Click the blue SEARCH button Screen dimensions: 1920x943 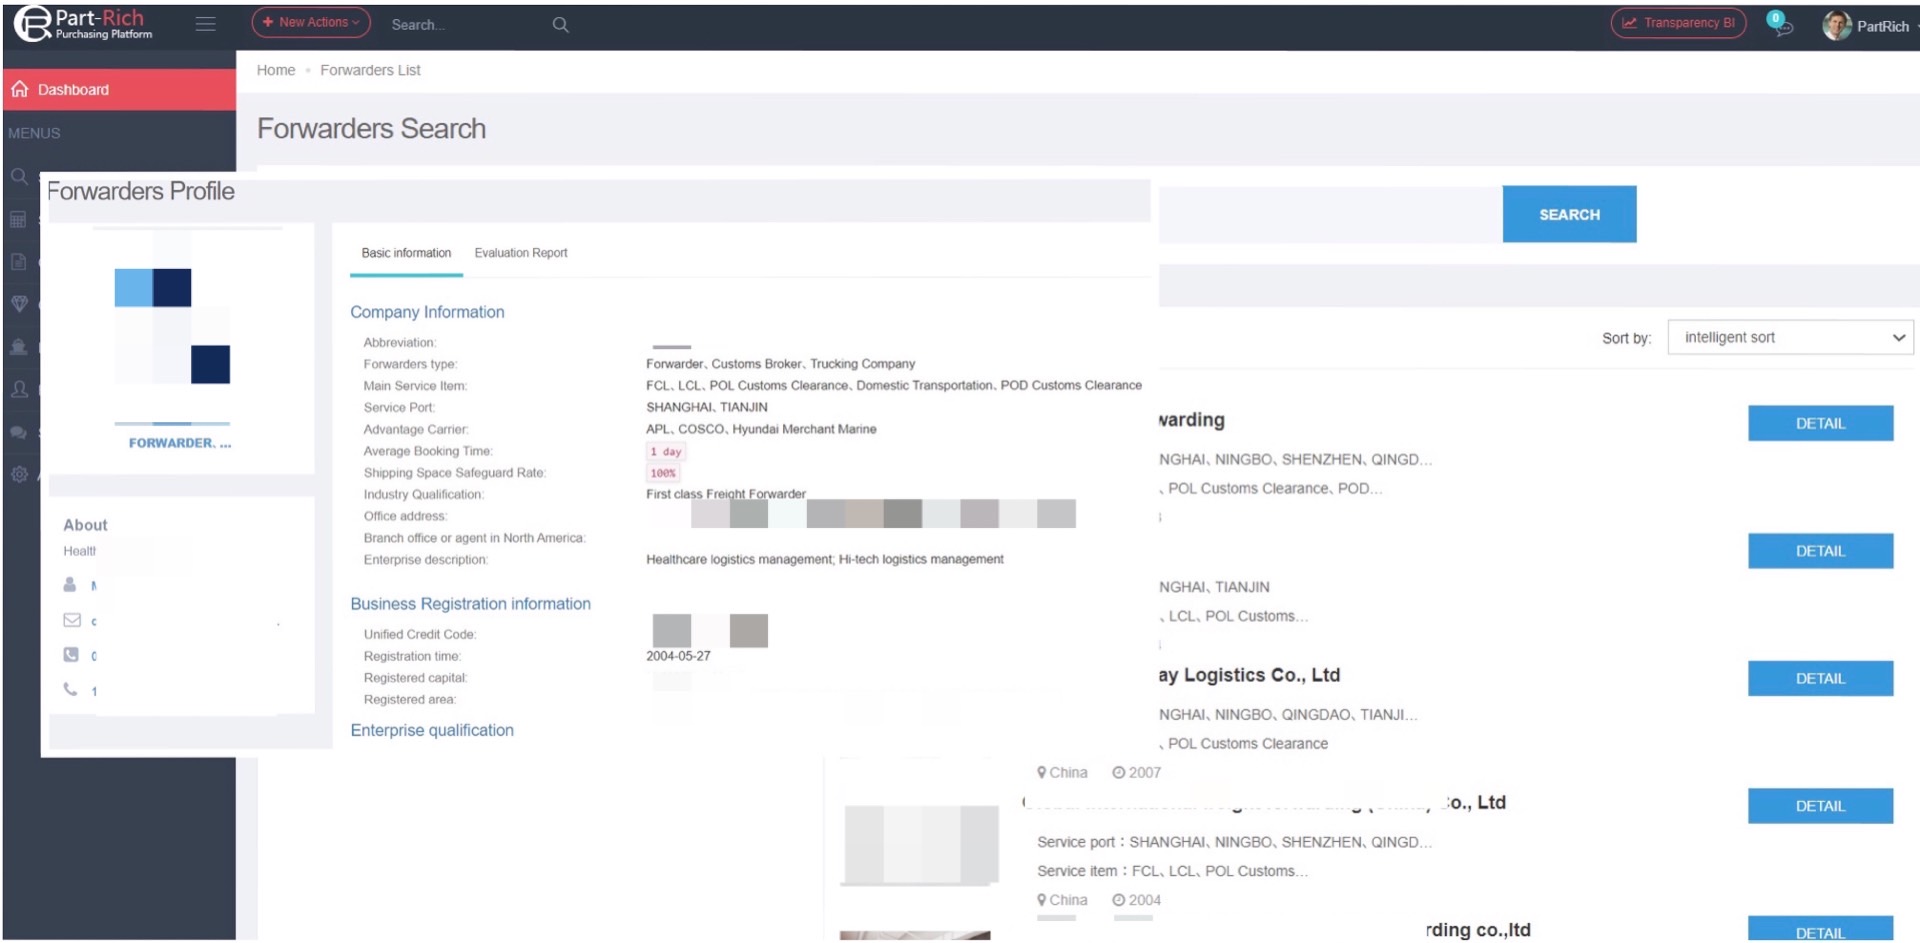pos(1568,214)
